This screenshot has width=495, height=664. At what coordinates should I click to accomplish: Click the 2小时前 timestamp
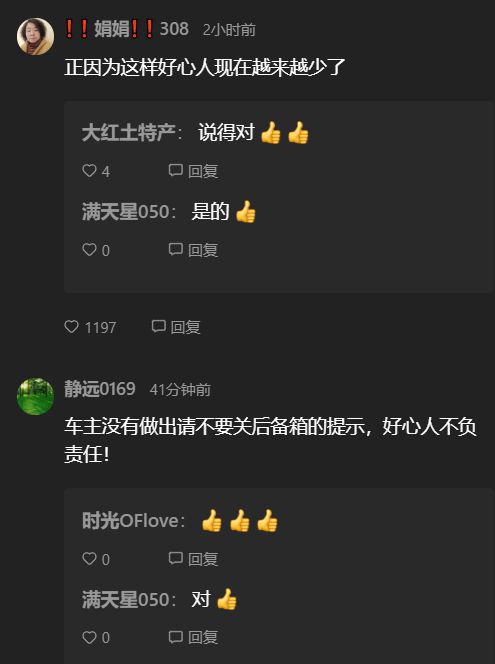point(229,30)
